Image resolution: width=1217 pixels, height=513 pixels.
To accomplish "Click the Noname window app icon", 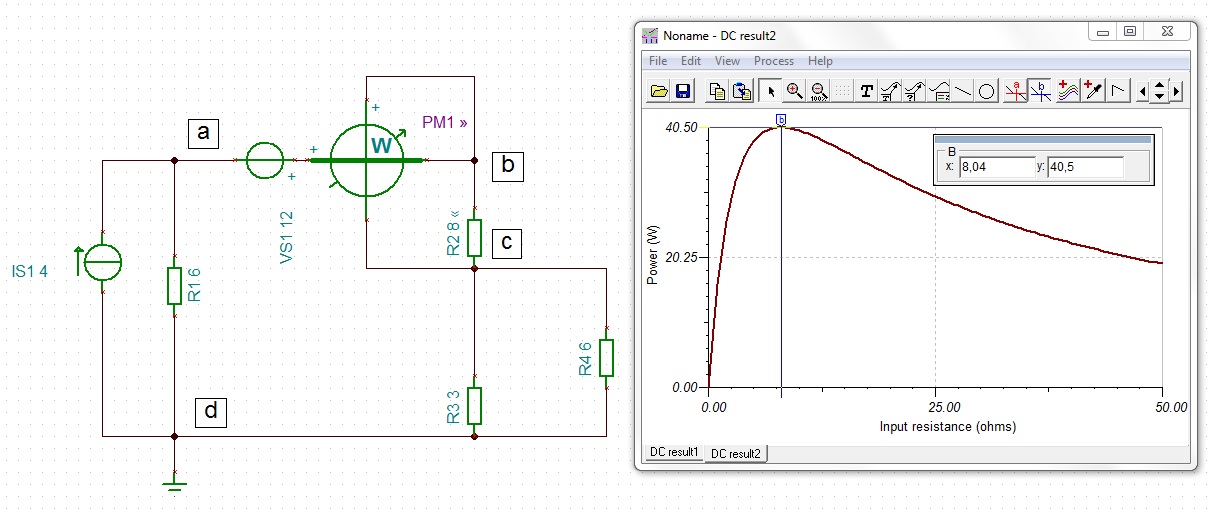I will [649, 34].
